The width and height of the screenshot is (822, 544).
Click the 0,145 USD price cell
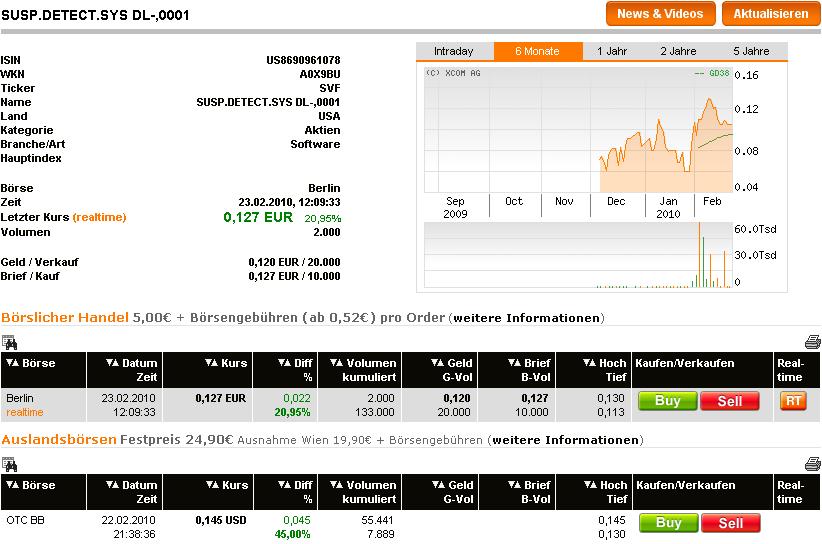[x=221, y=520]
